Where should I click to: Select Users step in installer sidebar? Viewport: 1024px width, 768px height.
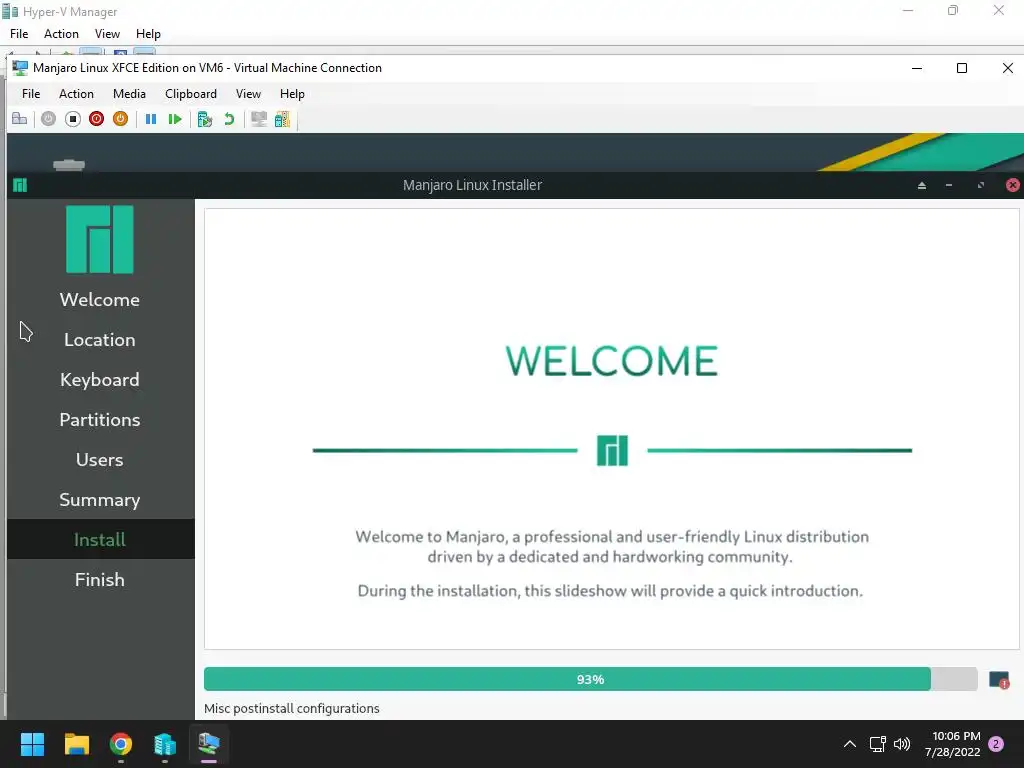(x=100, y=460)
